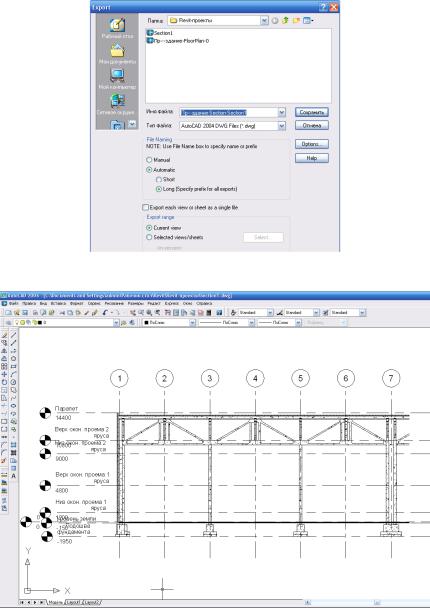Select the Circle draw tool
Screen dimensions: 430x608
(x=14, y=382)
